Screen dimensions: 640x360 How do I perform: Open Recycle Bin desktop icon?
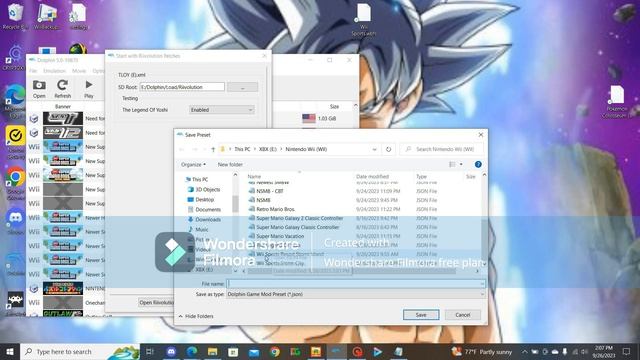pos(15,17)
